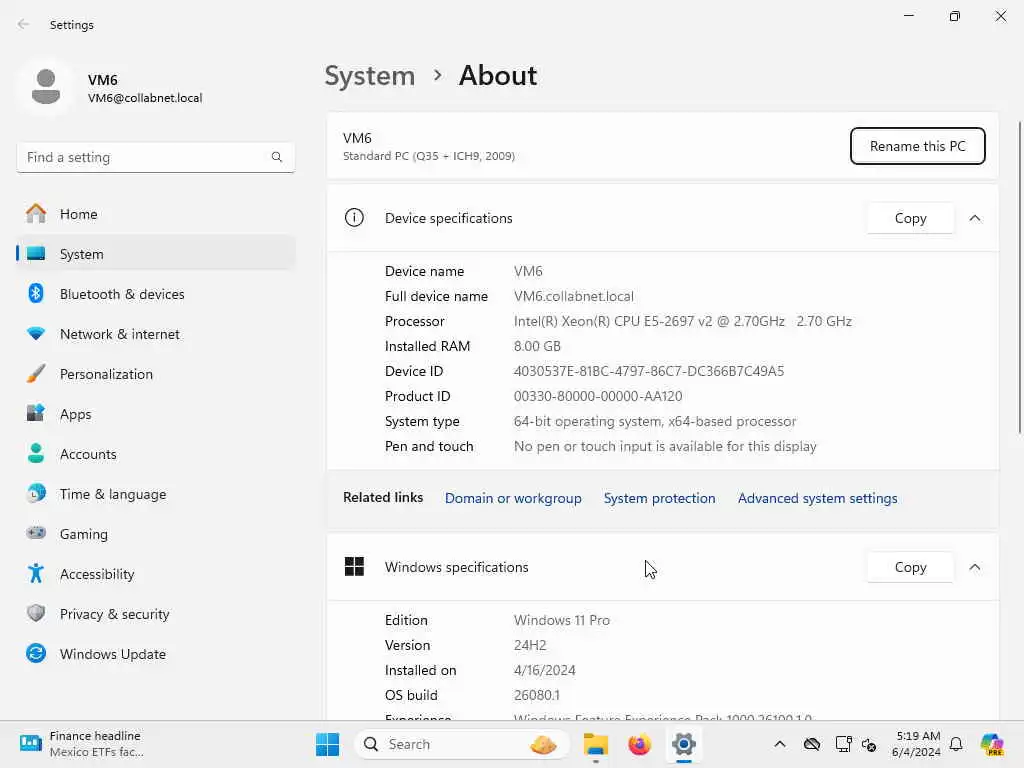Click the clock showing 5:19 AM
Image resolution: width=1024 pixels, height=768 pixels.
click(918, 735)
